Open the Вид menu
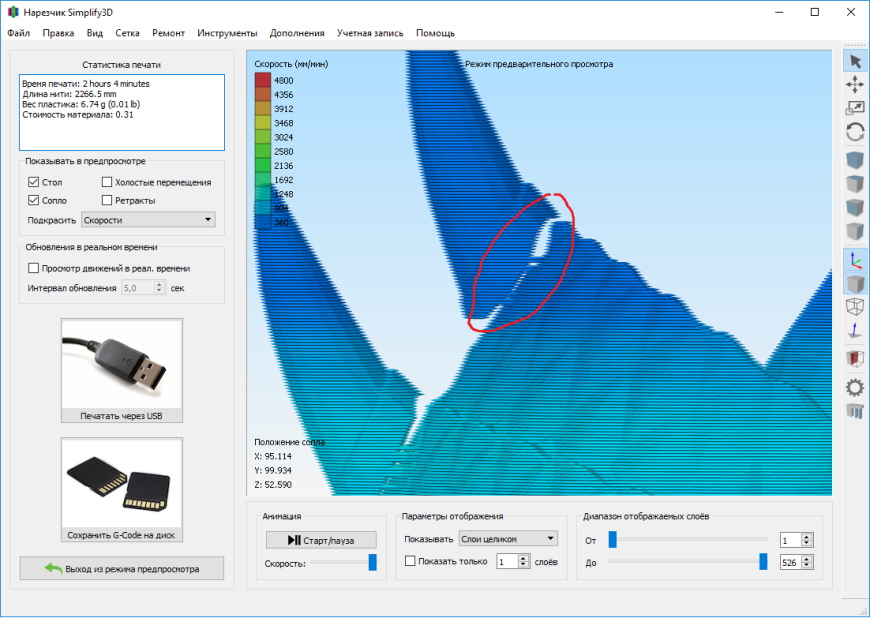The image size is (870, 618). point(95,33)
